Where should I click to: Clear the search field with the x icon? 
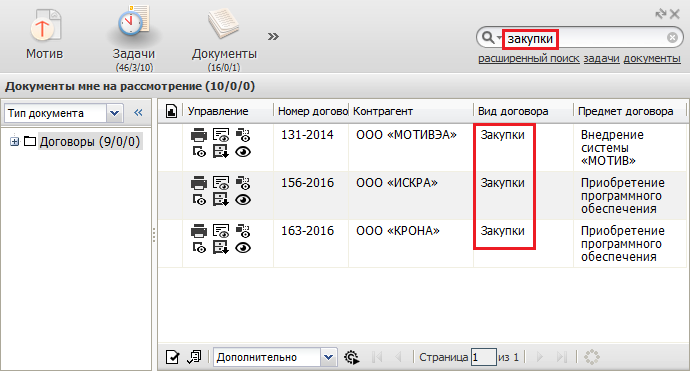click(x=672, y=38)
